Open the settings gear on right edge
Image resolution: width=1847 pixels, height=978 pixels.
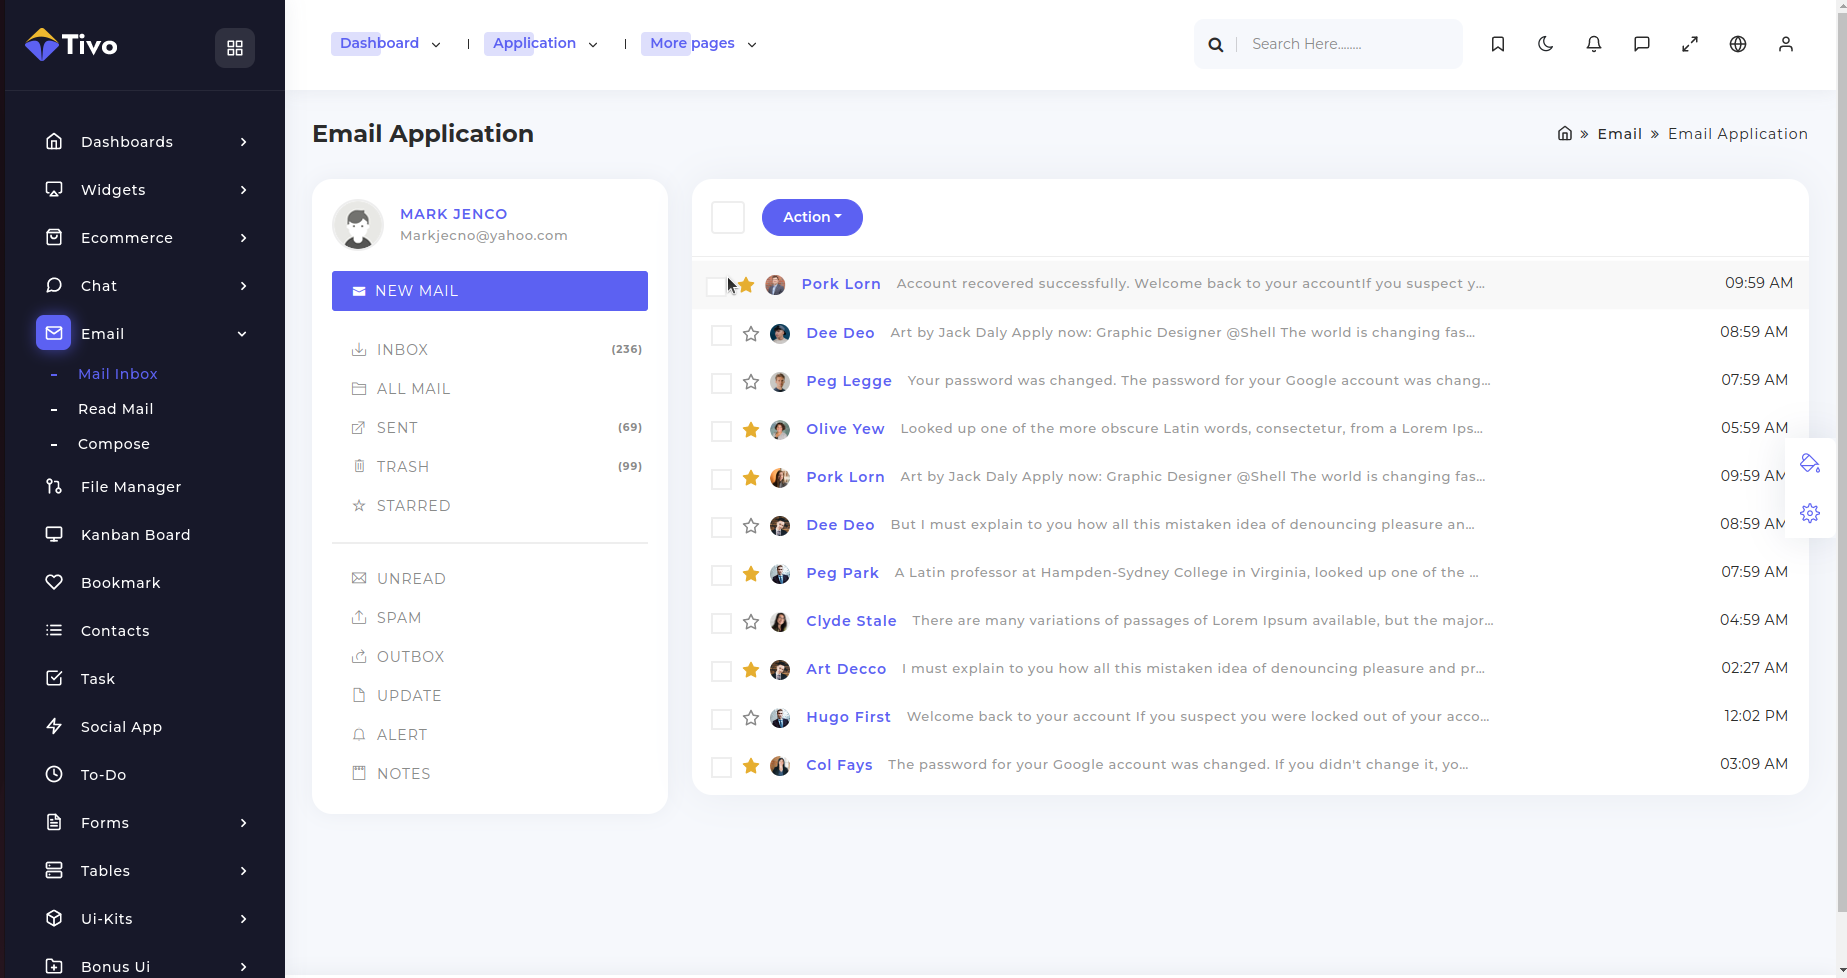[x=1809, y=513]
